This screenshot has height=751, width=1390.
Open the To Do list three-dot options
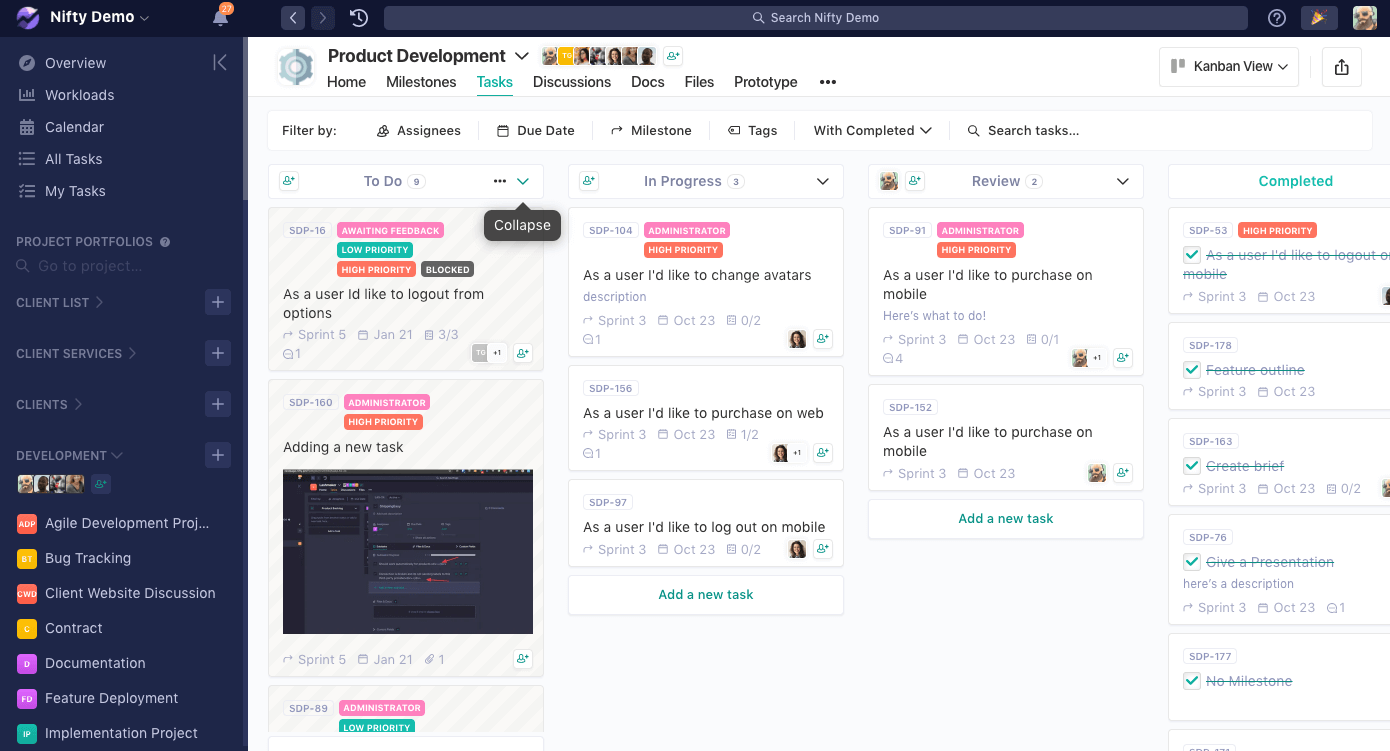[x=500, y=181]
